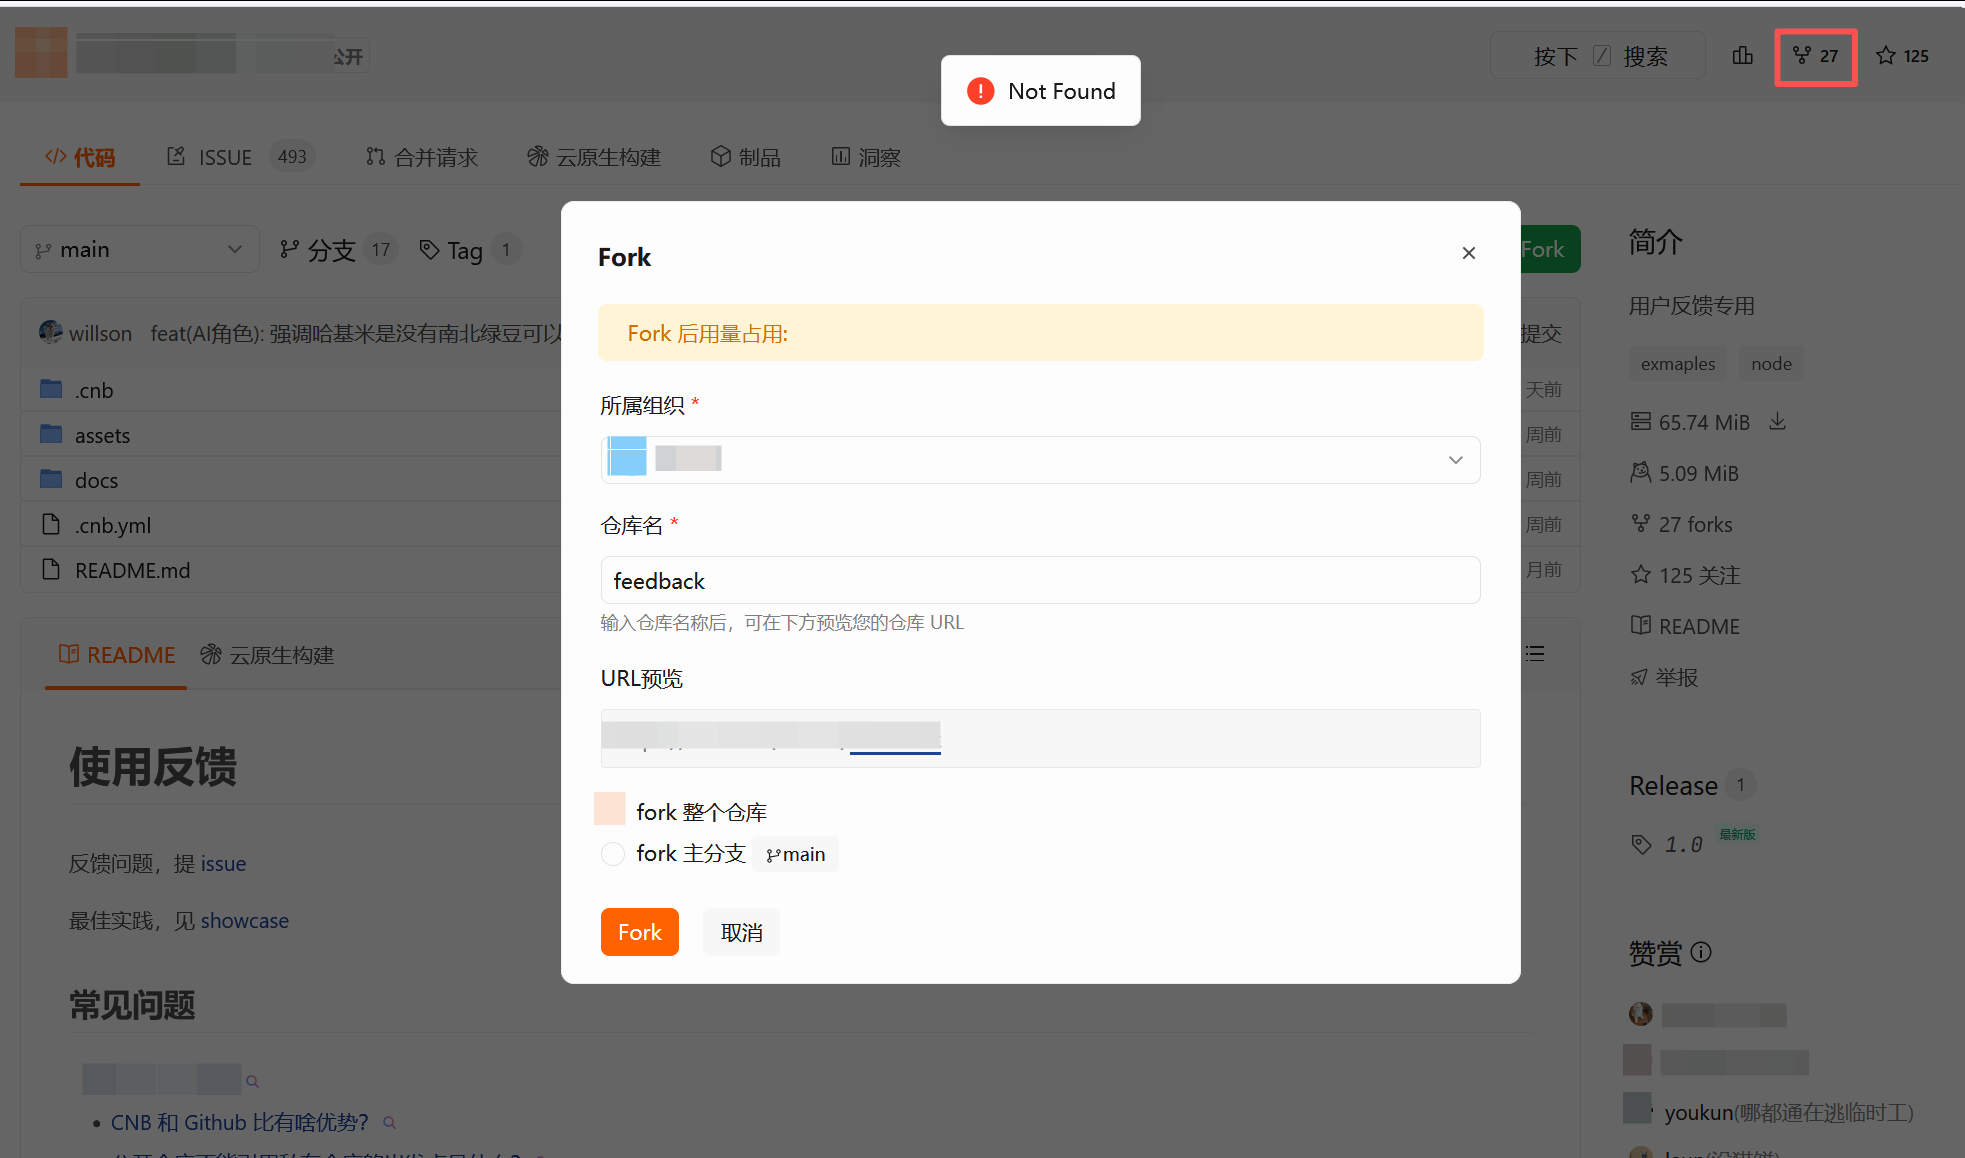Click the 取消 cancel button
Image resolution: width=1965 pixels, height=1158 pixels.
741,932
